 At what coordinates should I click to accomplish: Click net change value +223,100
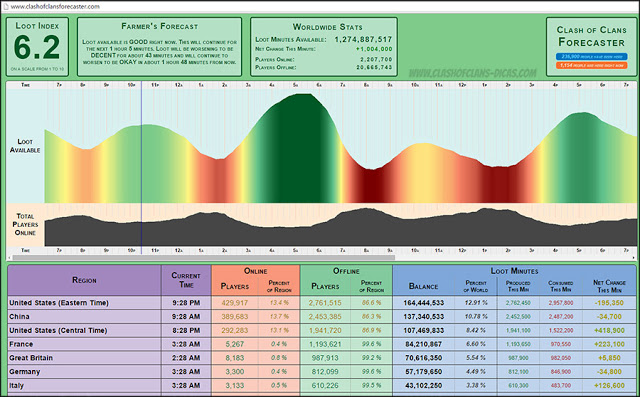[x=609, y=344]
